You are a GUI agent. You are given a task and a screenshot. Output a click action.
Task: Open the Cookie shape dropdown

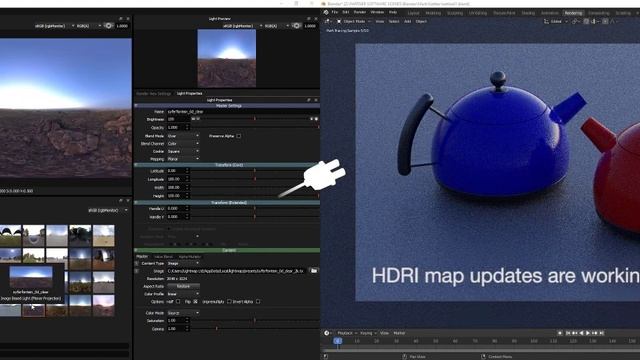[183, 151]
